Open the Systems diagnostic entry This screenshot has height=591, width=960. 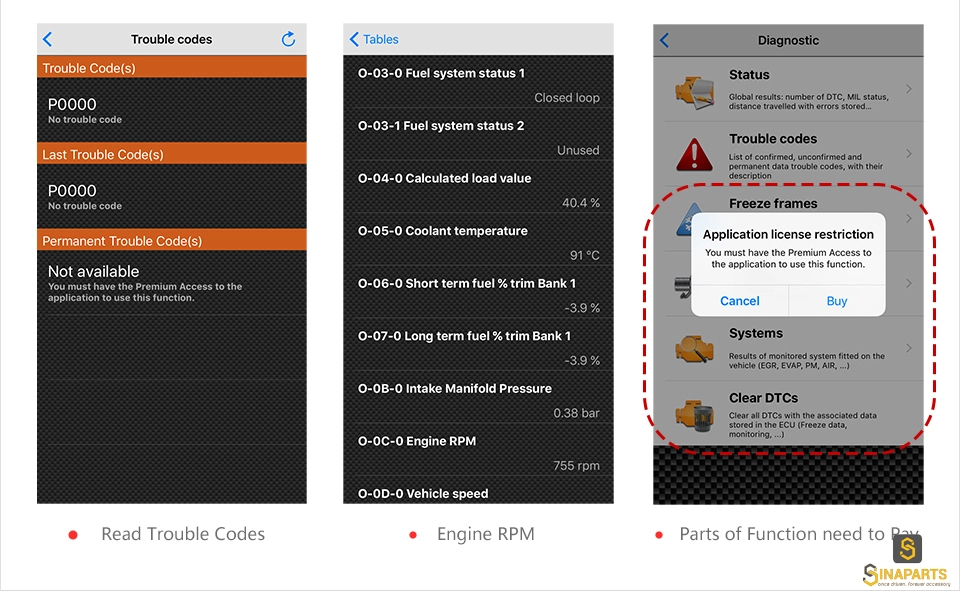click(x=789, y=348)
